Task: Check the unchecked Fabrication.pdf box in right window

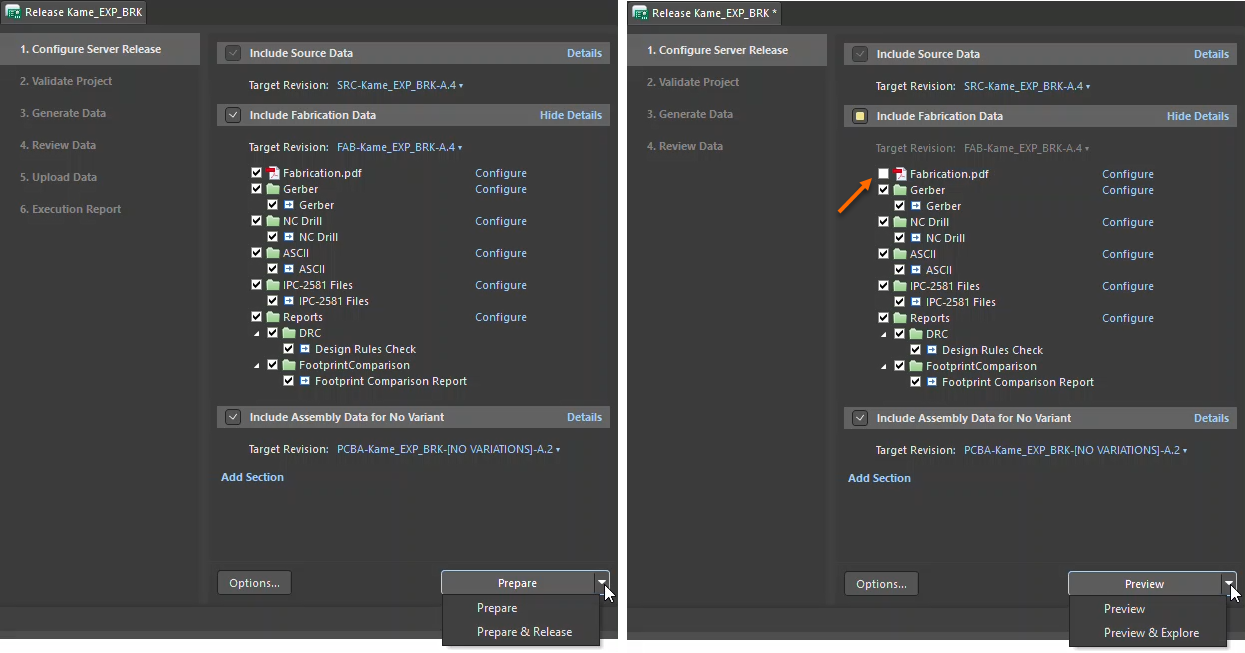Action: click(883, 174)
